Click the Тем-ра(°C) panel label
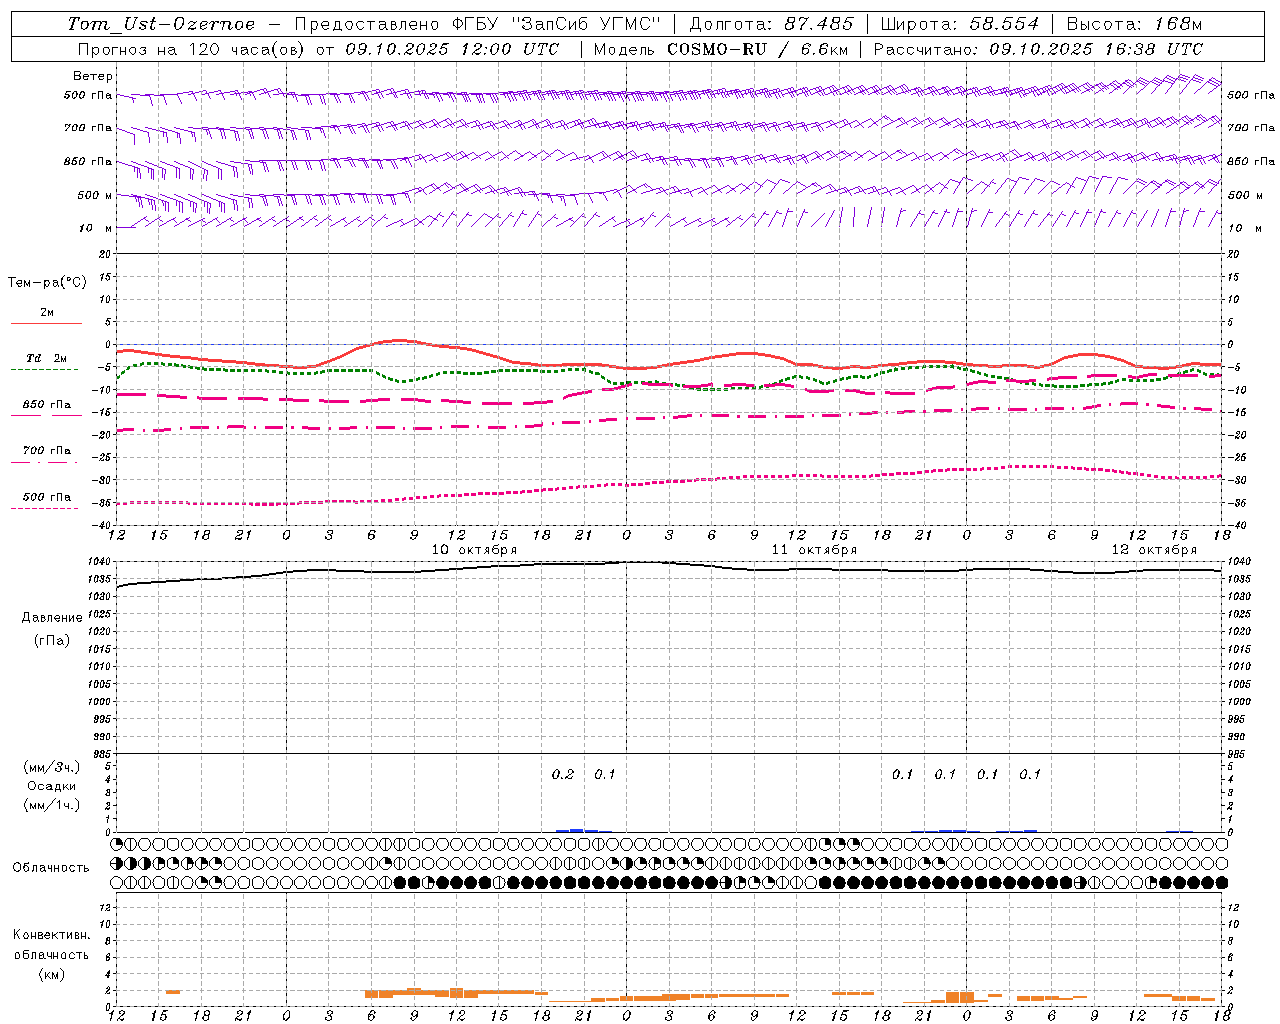Screen dimensions: 1280x1024 tap(47, 283)
